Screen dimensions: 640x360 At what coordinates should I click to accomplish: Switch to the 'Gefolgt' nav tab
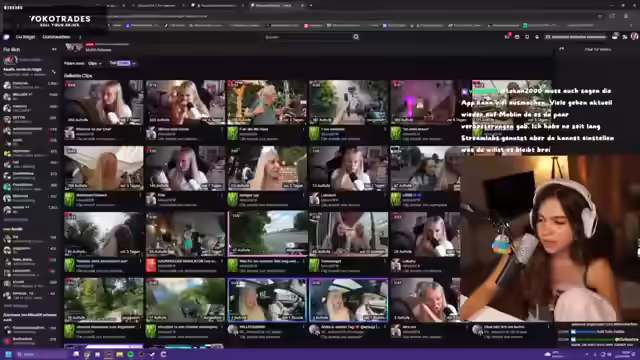pos(25,37)
